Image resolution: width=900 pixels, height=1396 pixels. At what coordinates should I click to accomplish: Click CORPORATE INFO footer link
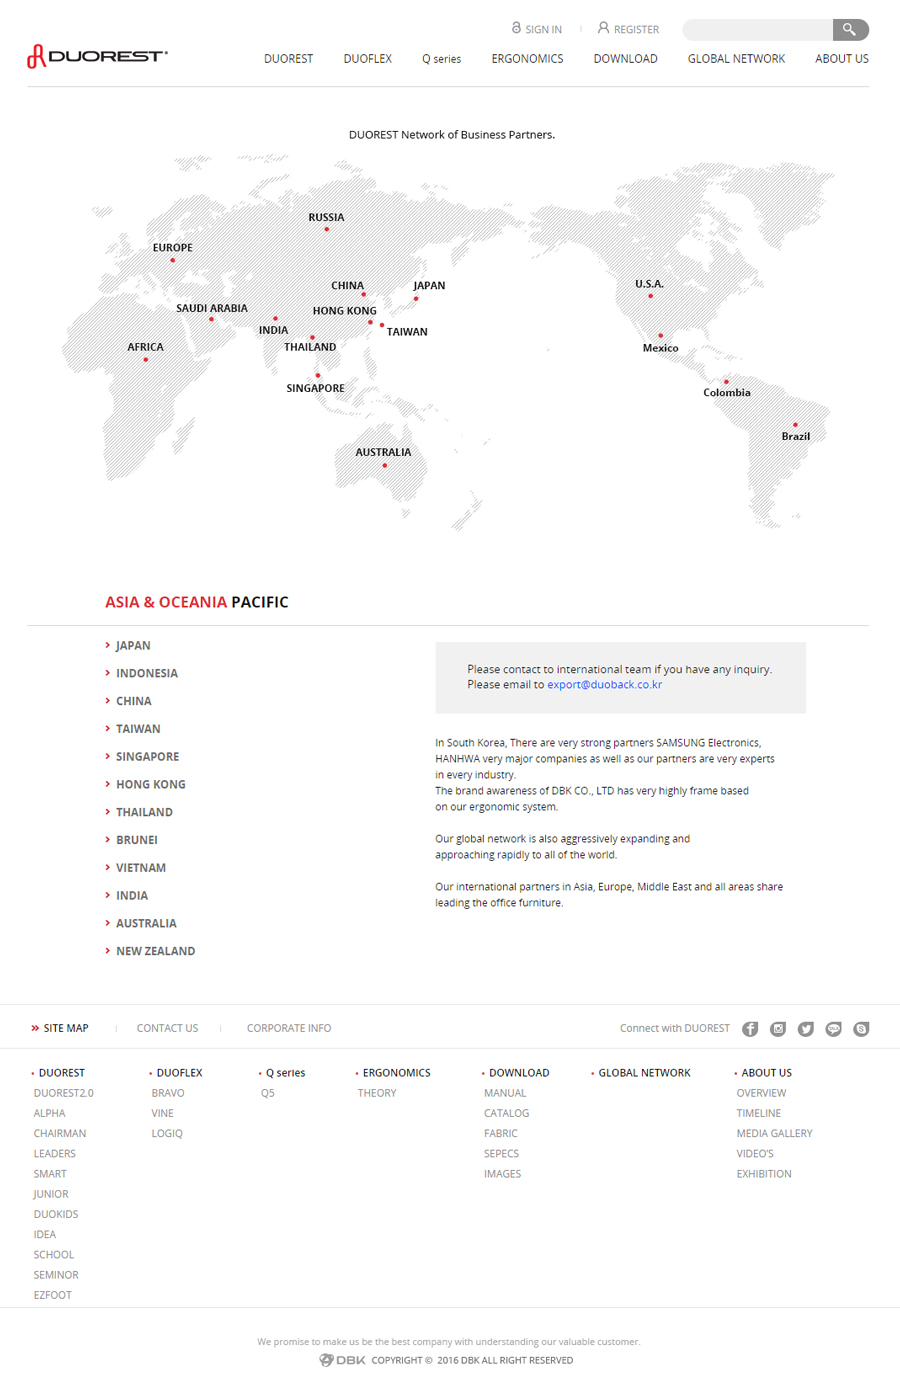point(289,1028)
